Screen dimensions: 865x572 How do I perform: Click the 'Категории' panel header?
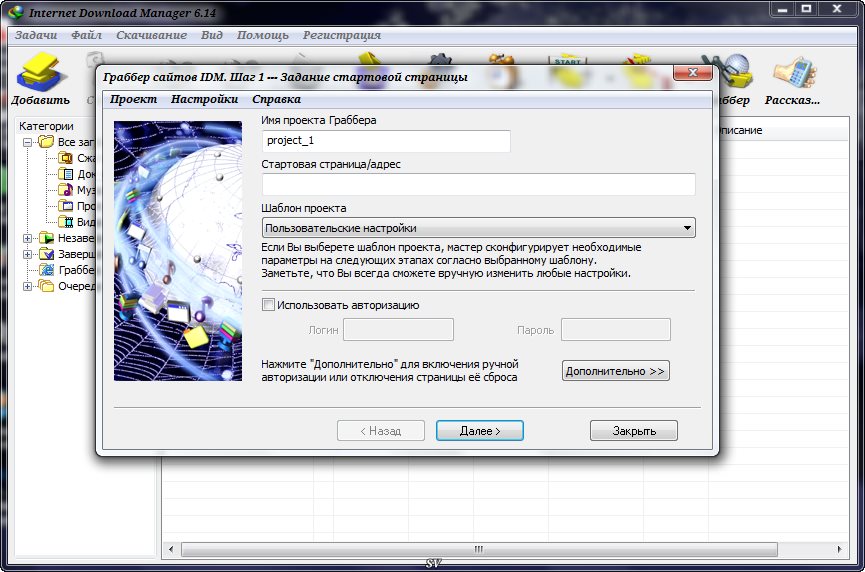point(46,126)
